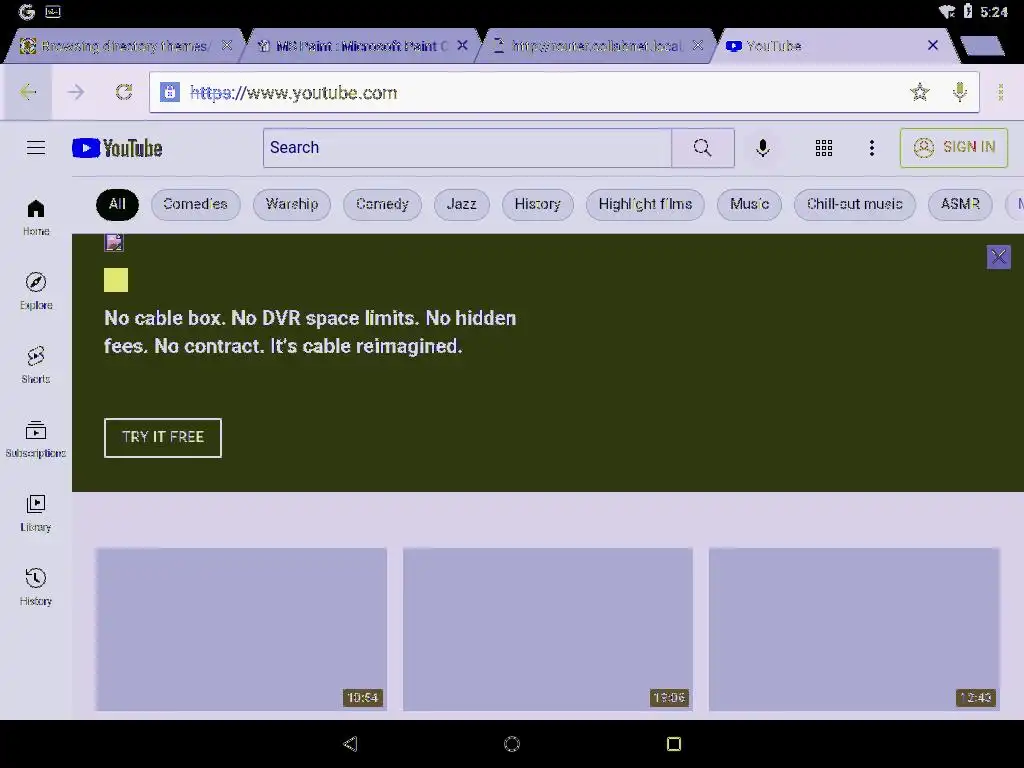Click the small image icon atop banner
Screen dimensions: 1024x768
[x=114, y=243]
